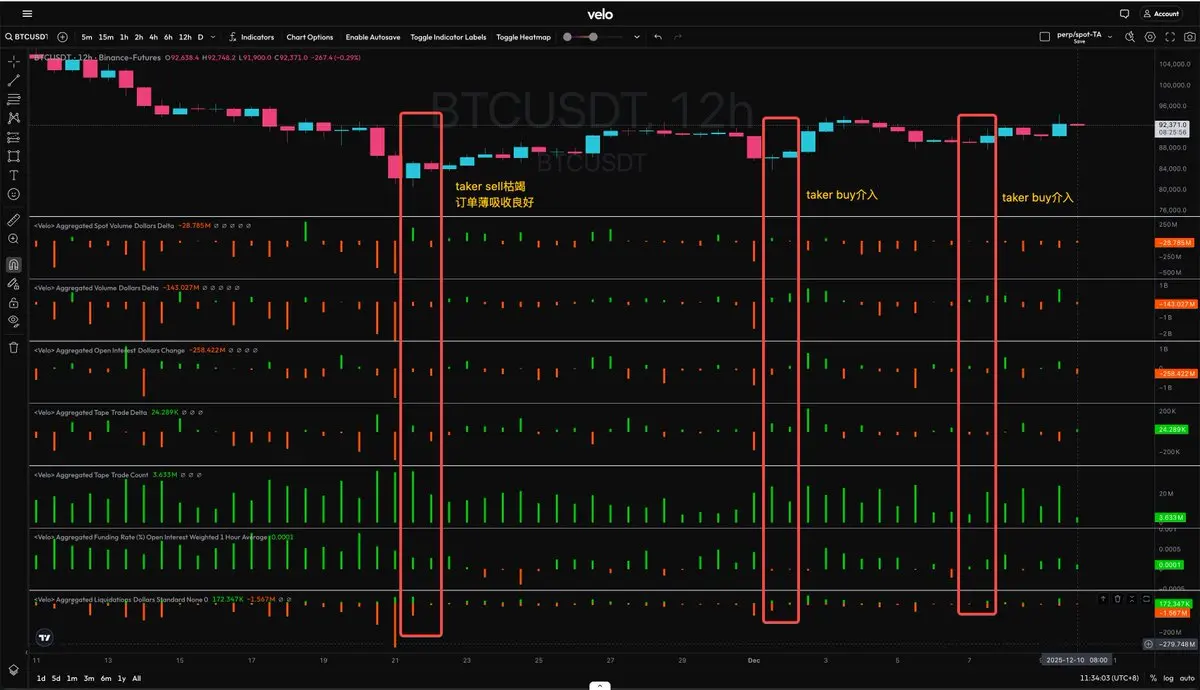Redo the chart action

coord(678,37)
